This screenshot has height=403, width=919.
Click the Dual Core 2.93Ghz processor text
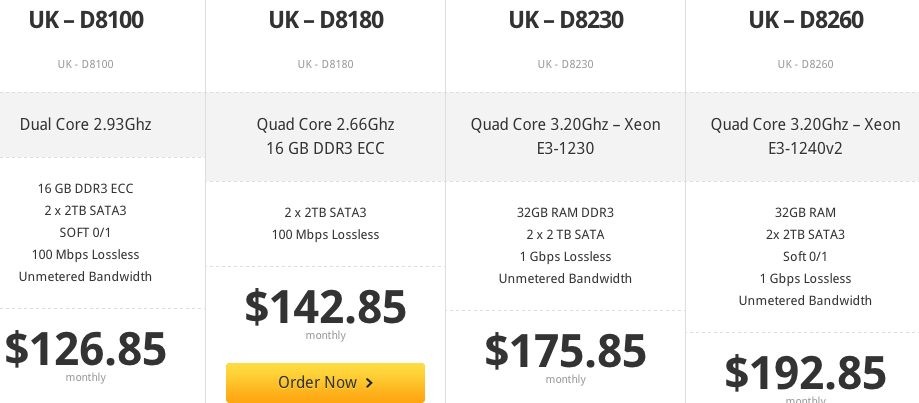(x=85, y=125)
